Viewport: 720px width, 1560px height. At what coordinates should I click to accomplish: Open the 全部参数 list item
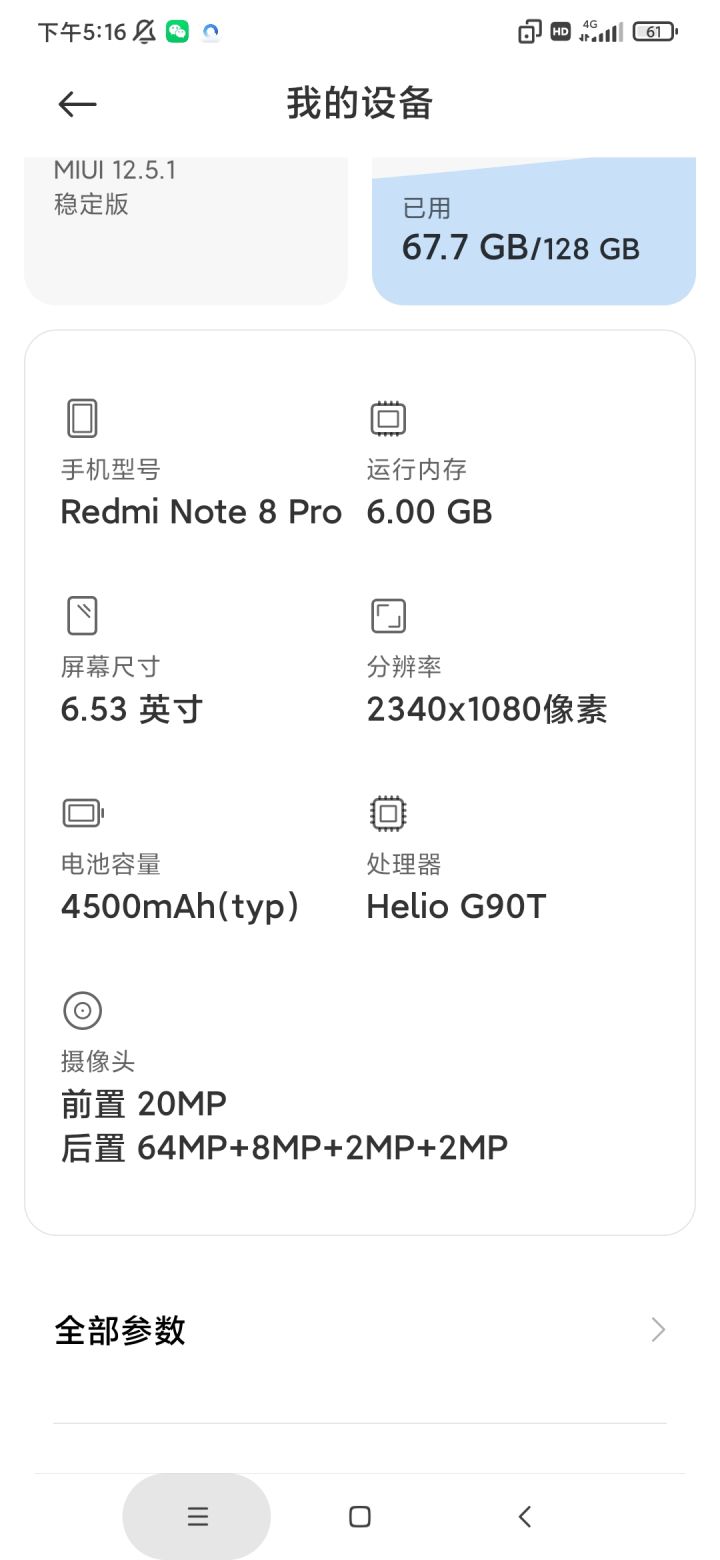(x=360, y=1330)
